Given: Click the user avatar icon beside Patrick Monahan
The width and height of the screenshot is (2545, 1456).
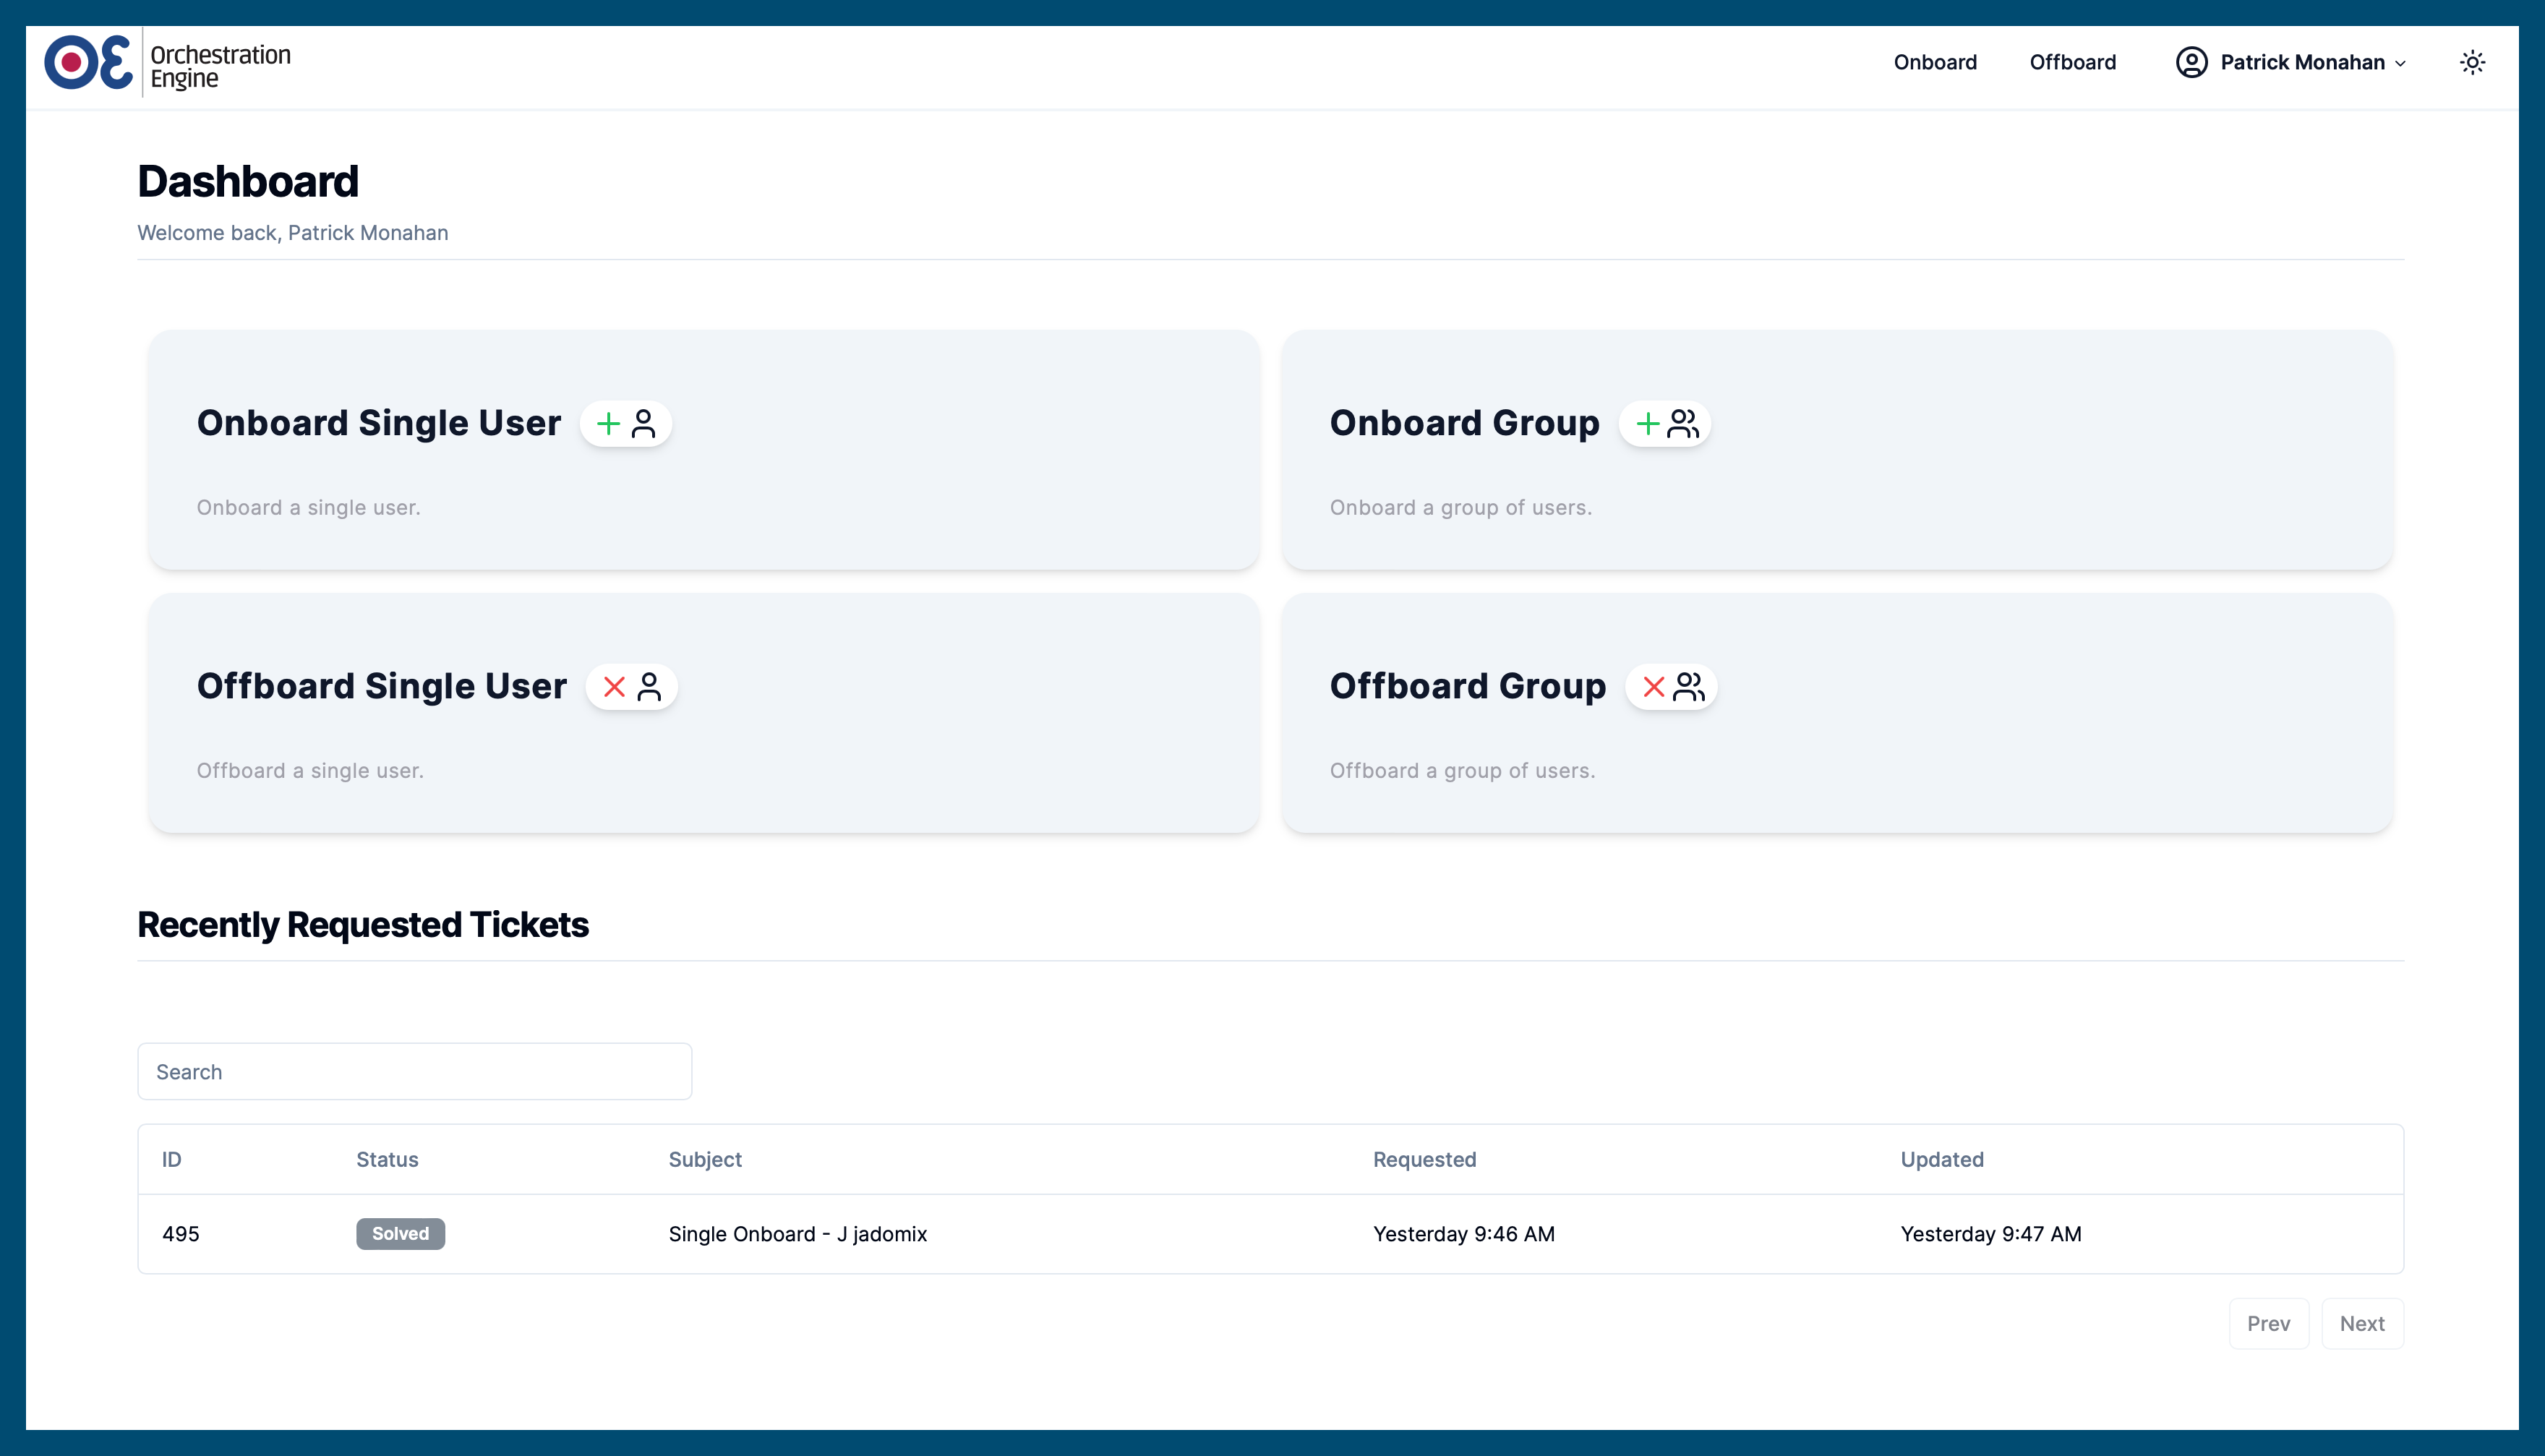Looking at the screenshot, I should [x=2191, y=63].
